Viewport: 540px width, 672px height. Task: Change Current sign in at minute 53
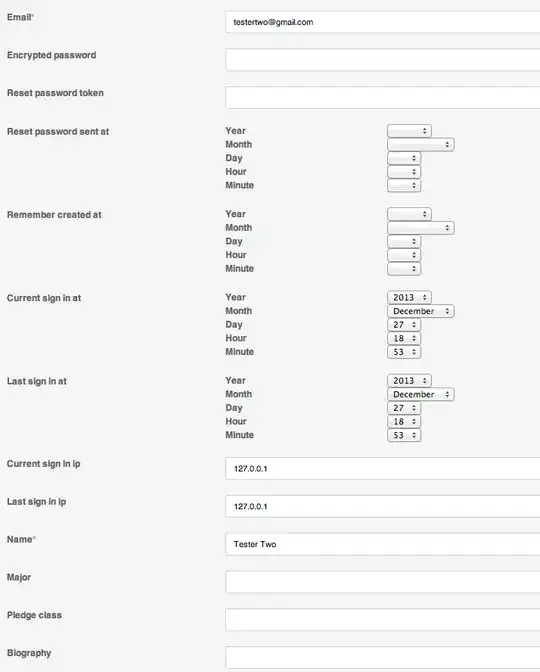[x=404, y=352]
